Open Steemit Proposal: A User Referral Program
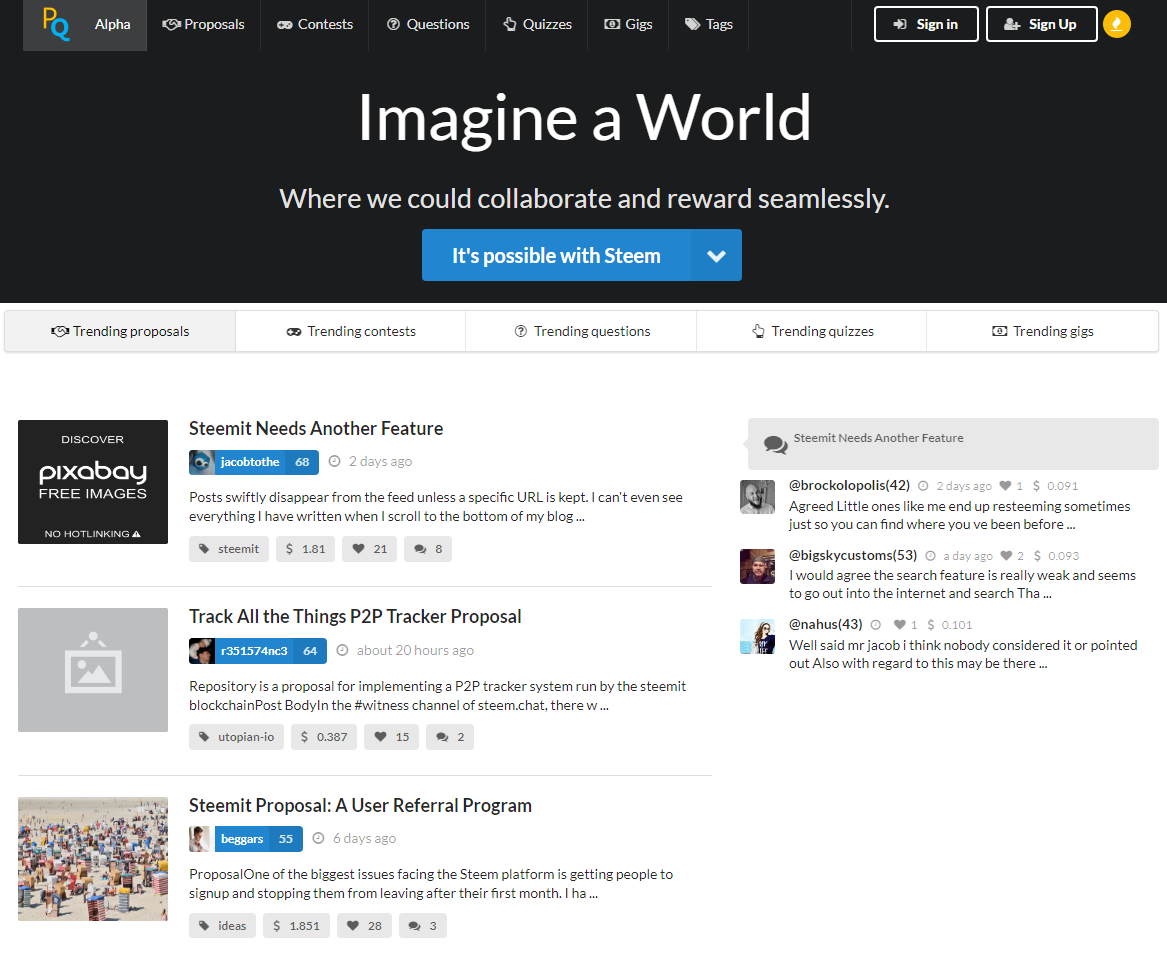1167x961 pixels. coord(360,805)
